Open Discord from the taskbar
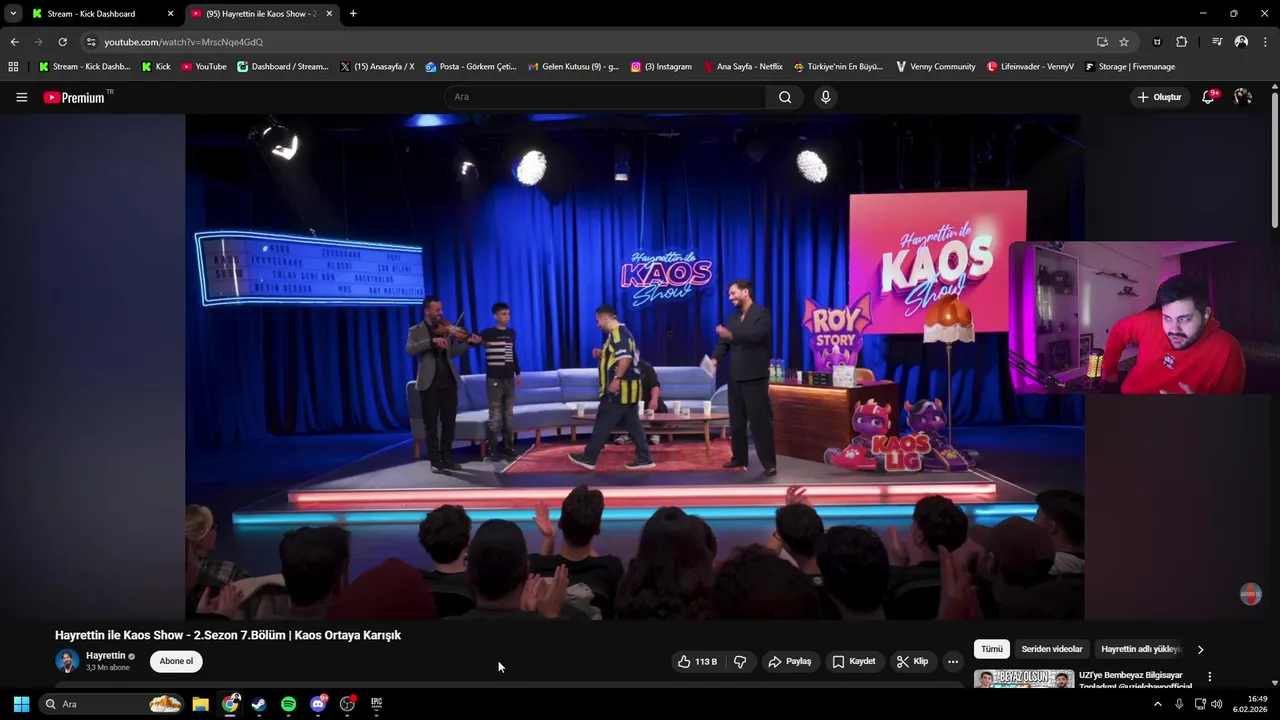Viewport: 1280px width, 720px height. (x=318, y=704)
